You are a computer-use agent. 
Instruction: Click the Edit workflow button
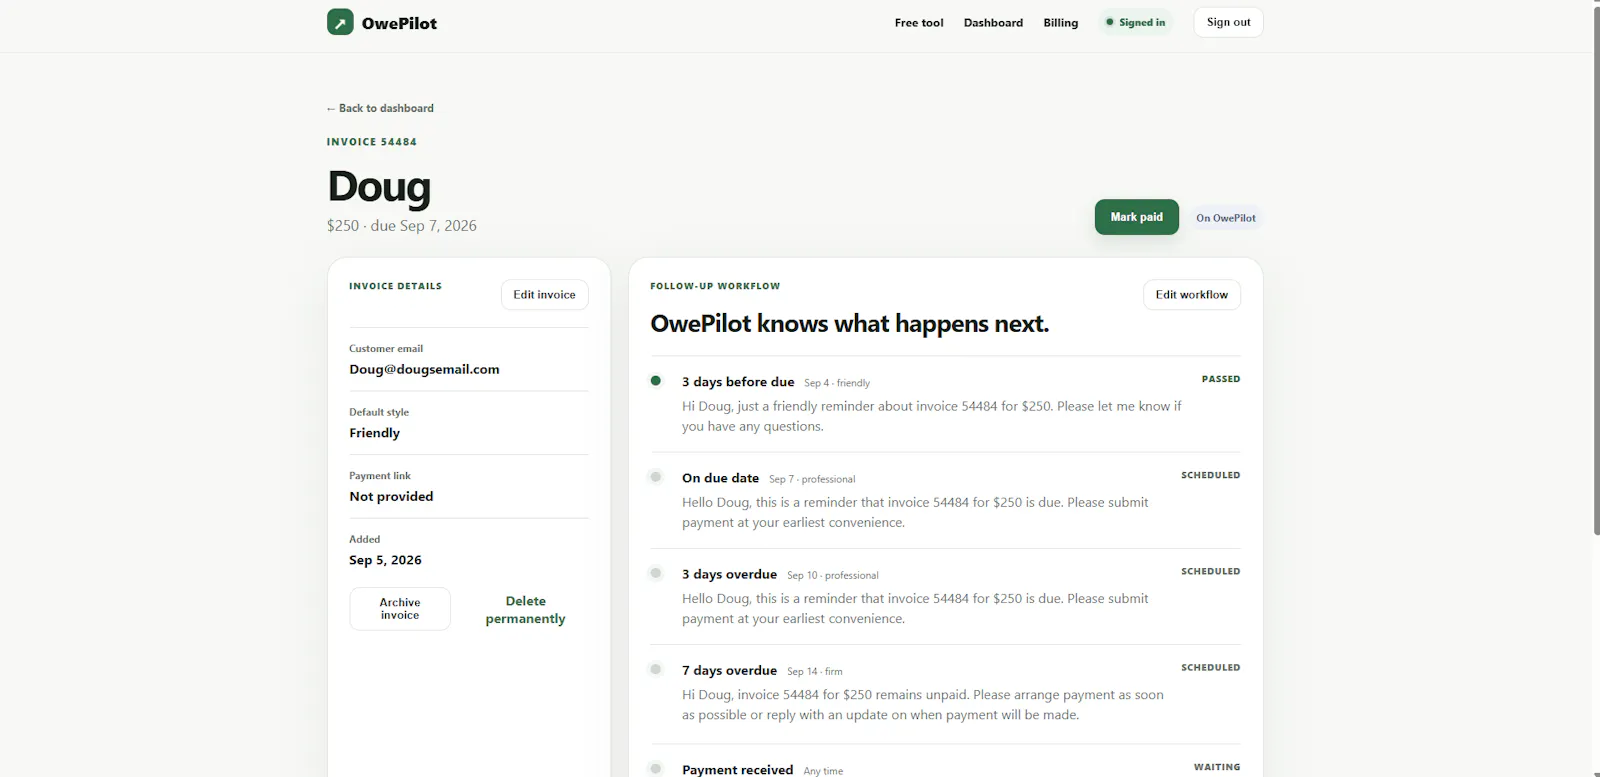pyautogui.click(x=1191, y=295)
